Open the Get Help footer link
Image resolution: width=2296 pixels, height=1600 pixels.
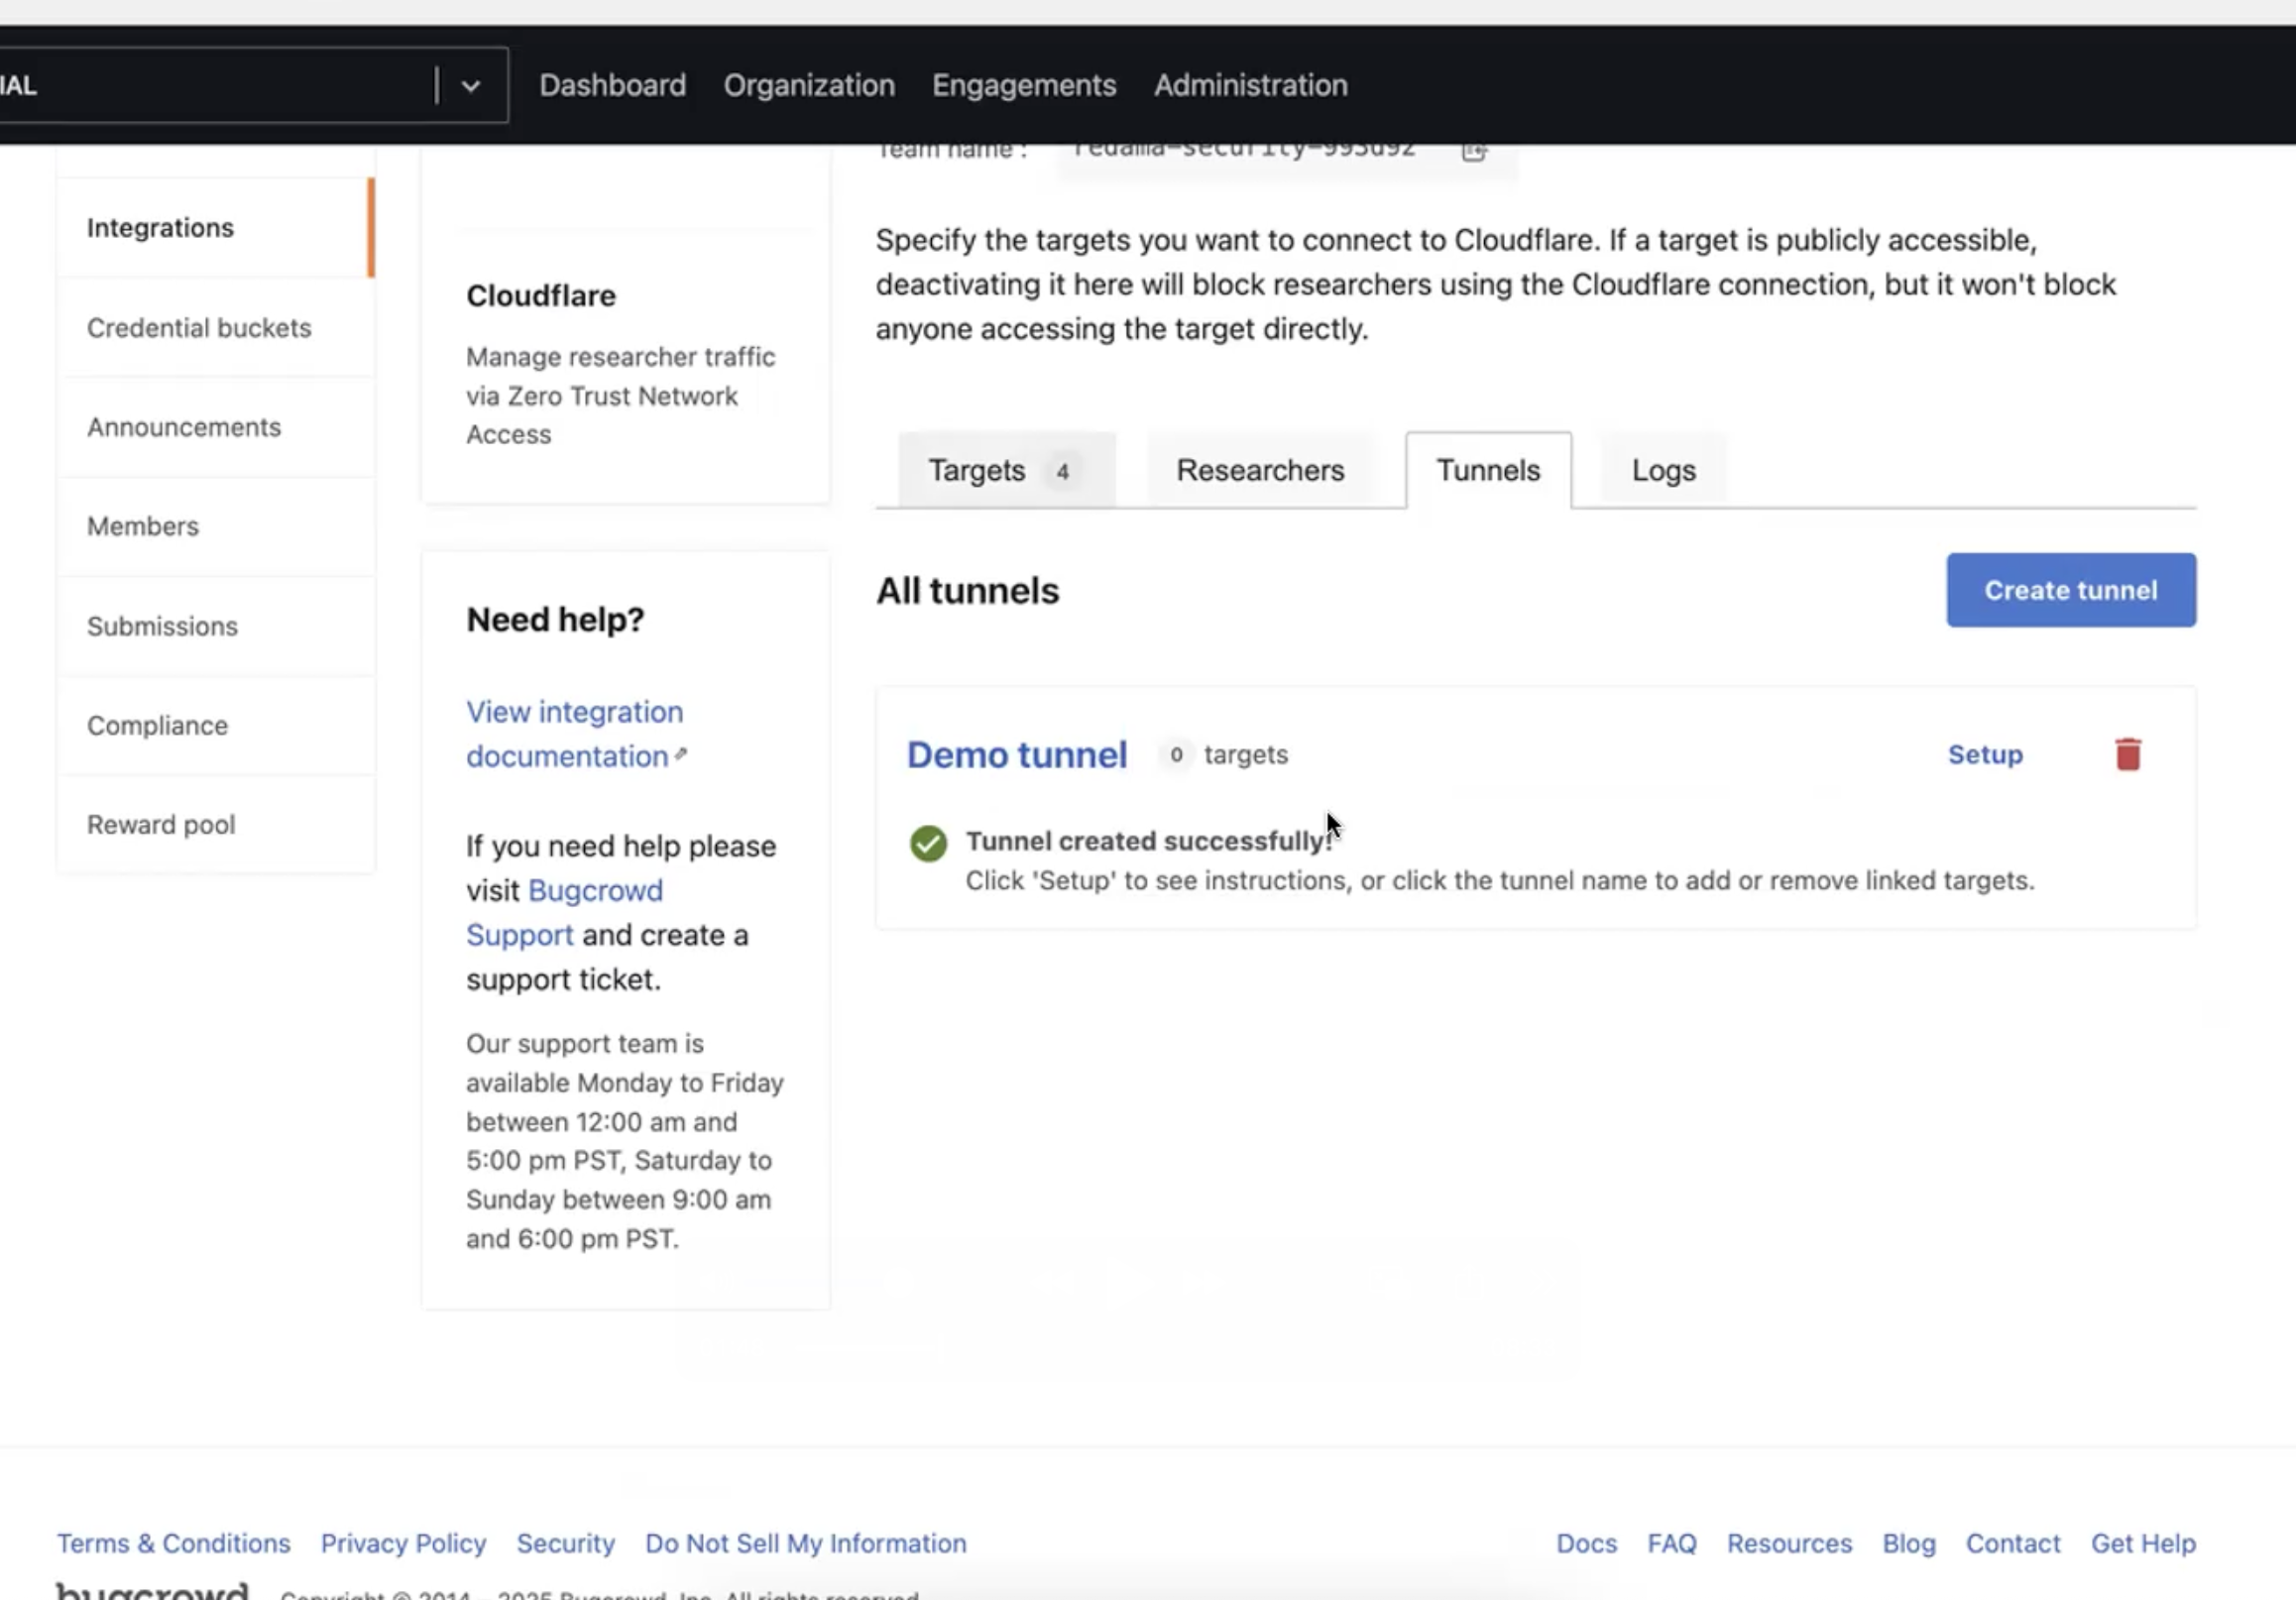2143,1543
